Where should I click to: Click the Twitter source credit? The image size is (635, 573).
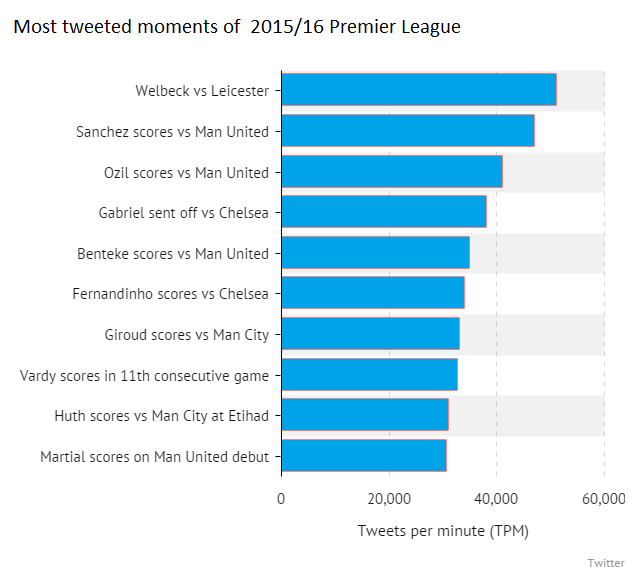pos(606,563)
